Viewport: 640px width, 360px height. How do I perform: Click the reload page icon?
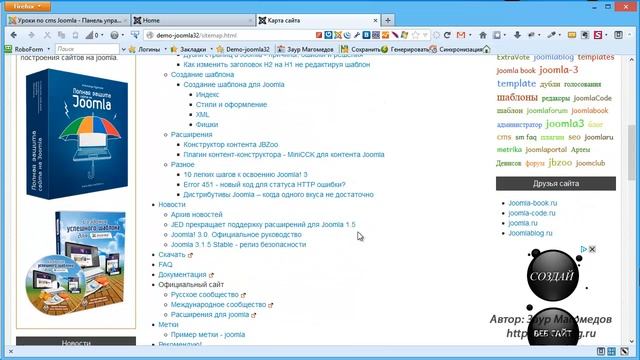pyautogui.click(x=447, y=35)
